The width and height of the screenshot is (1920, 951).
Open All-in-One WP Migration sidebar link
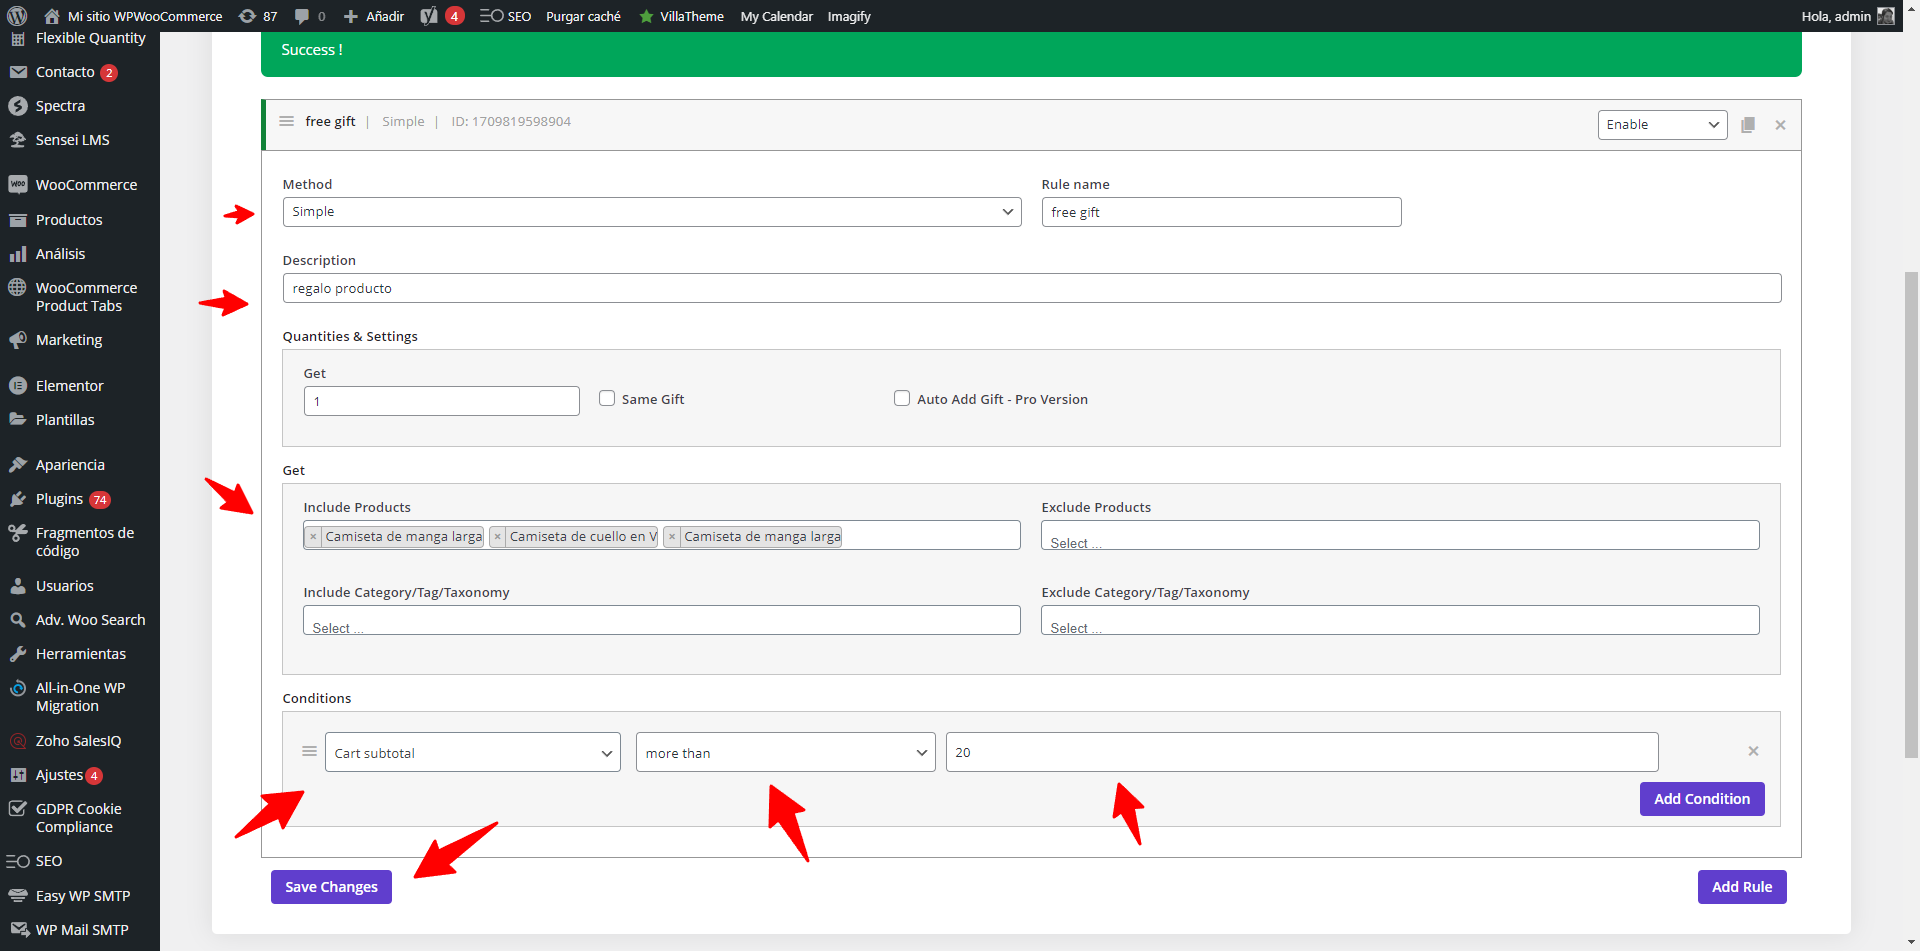pyautogui.click(x=80, y=697)
